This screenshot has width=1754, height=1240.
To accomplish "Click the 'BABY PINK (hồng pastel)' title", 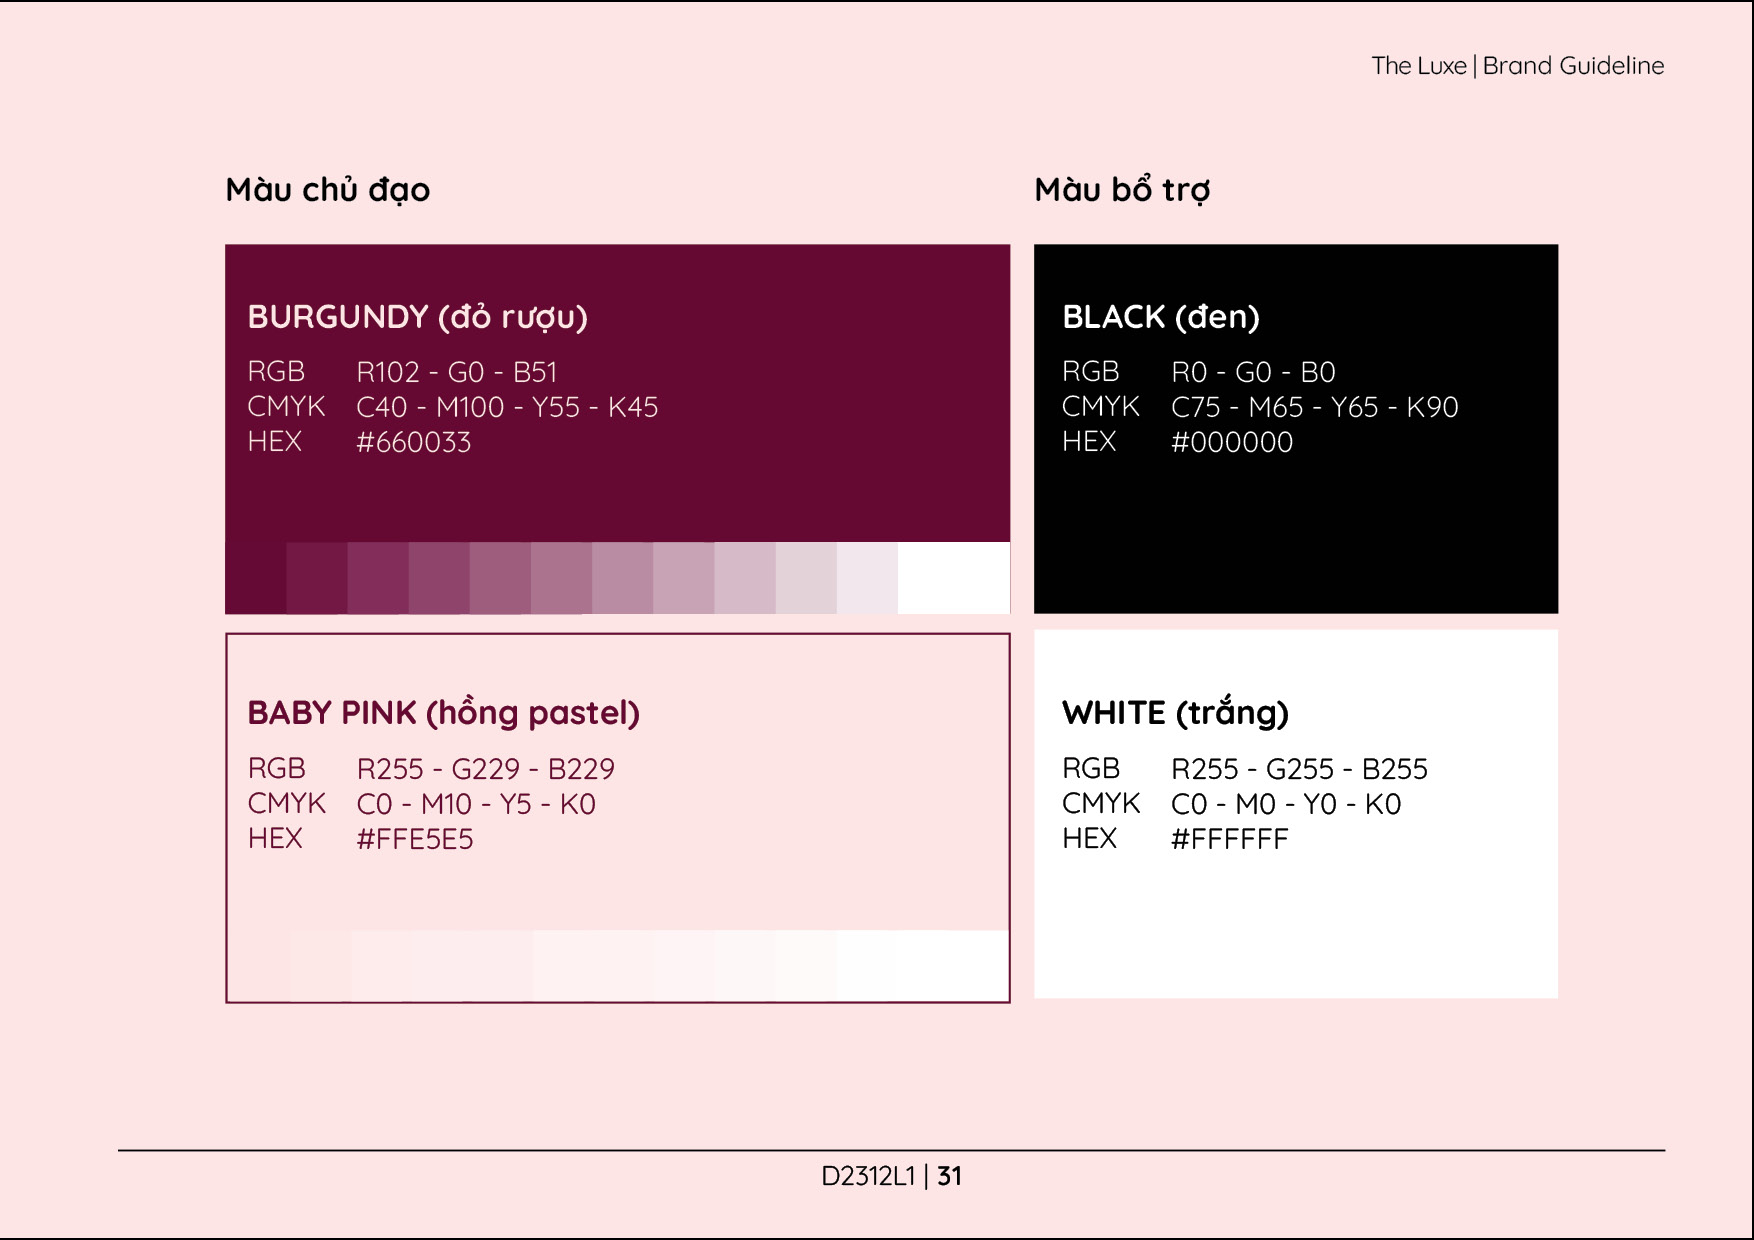I will coord(444,713).
